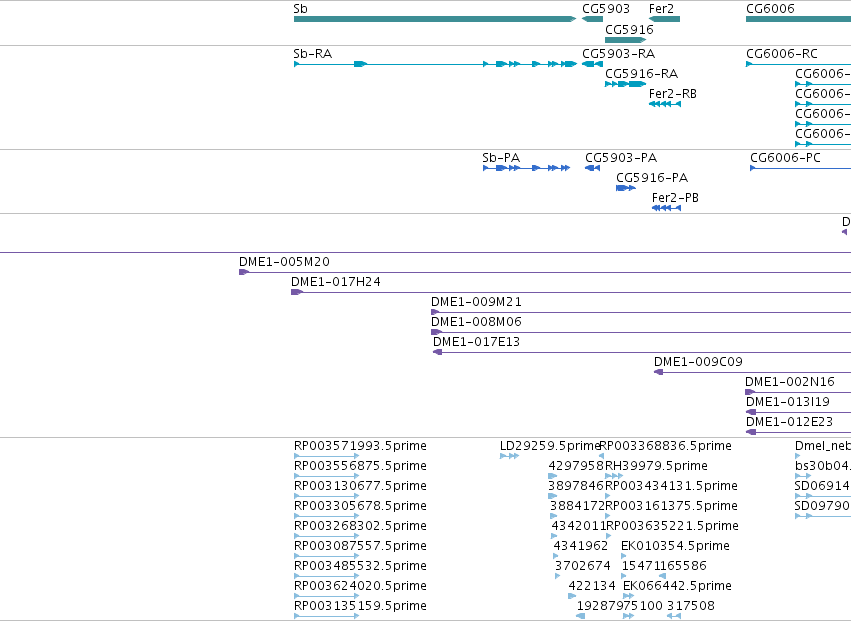Click the DME1-009C09 clone arrowhead

[x=658, y=372]
